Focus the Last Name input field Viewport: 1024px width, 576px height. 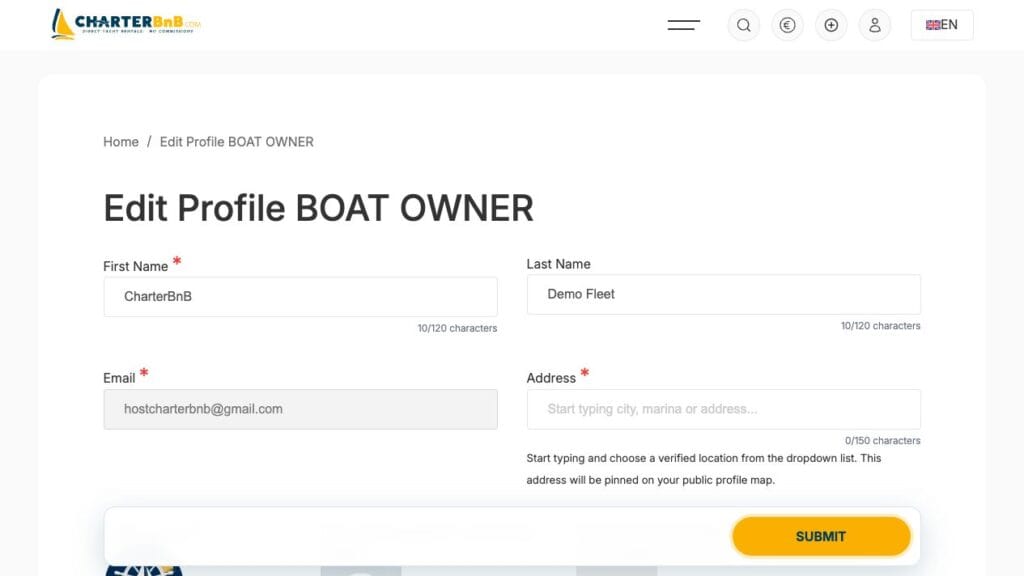pos(724,294)
